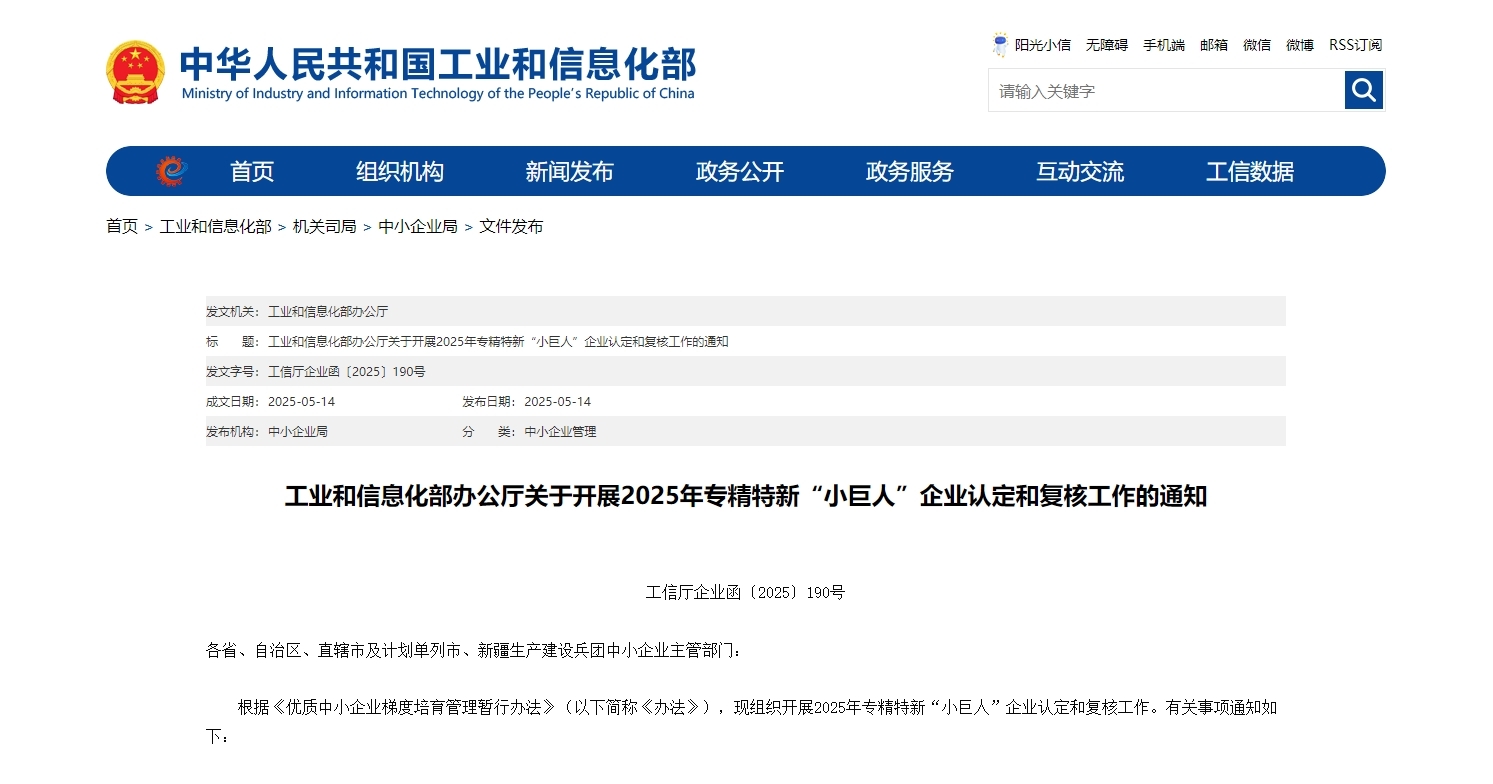Open the 组织机构 navigation menu
This screenshot has width=1493, height=784.
(399, 171)
